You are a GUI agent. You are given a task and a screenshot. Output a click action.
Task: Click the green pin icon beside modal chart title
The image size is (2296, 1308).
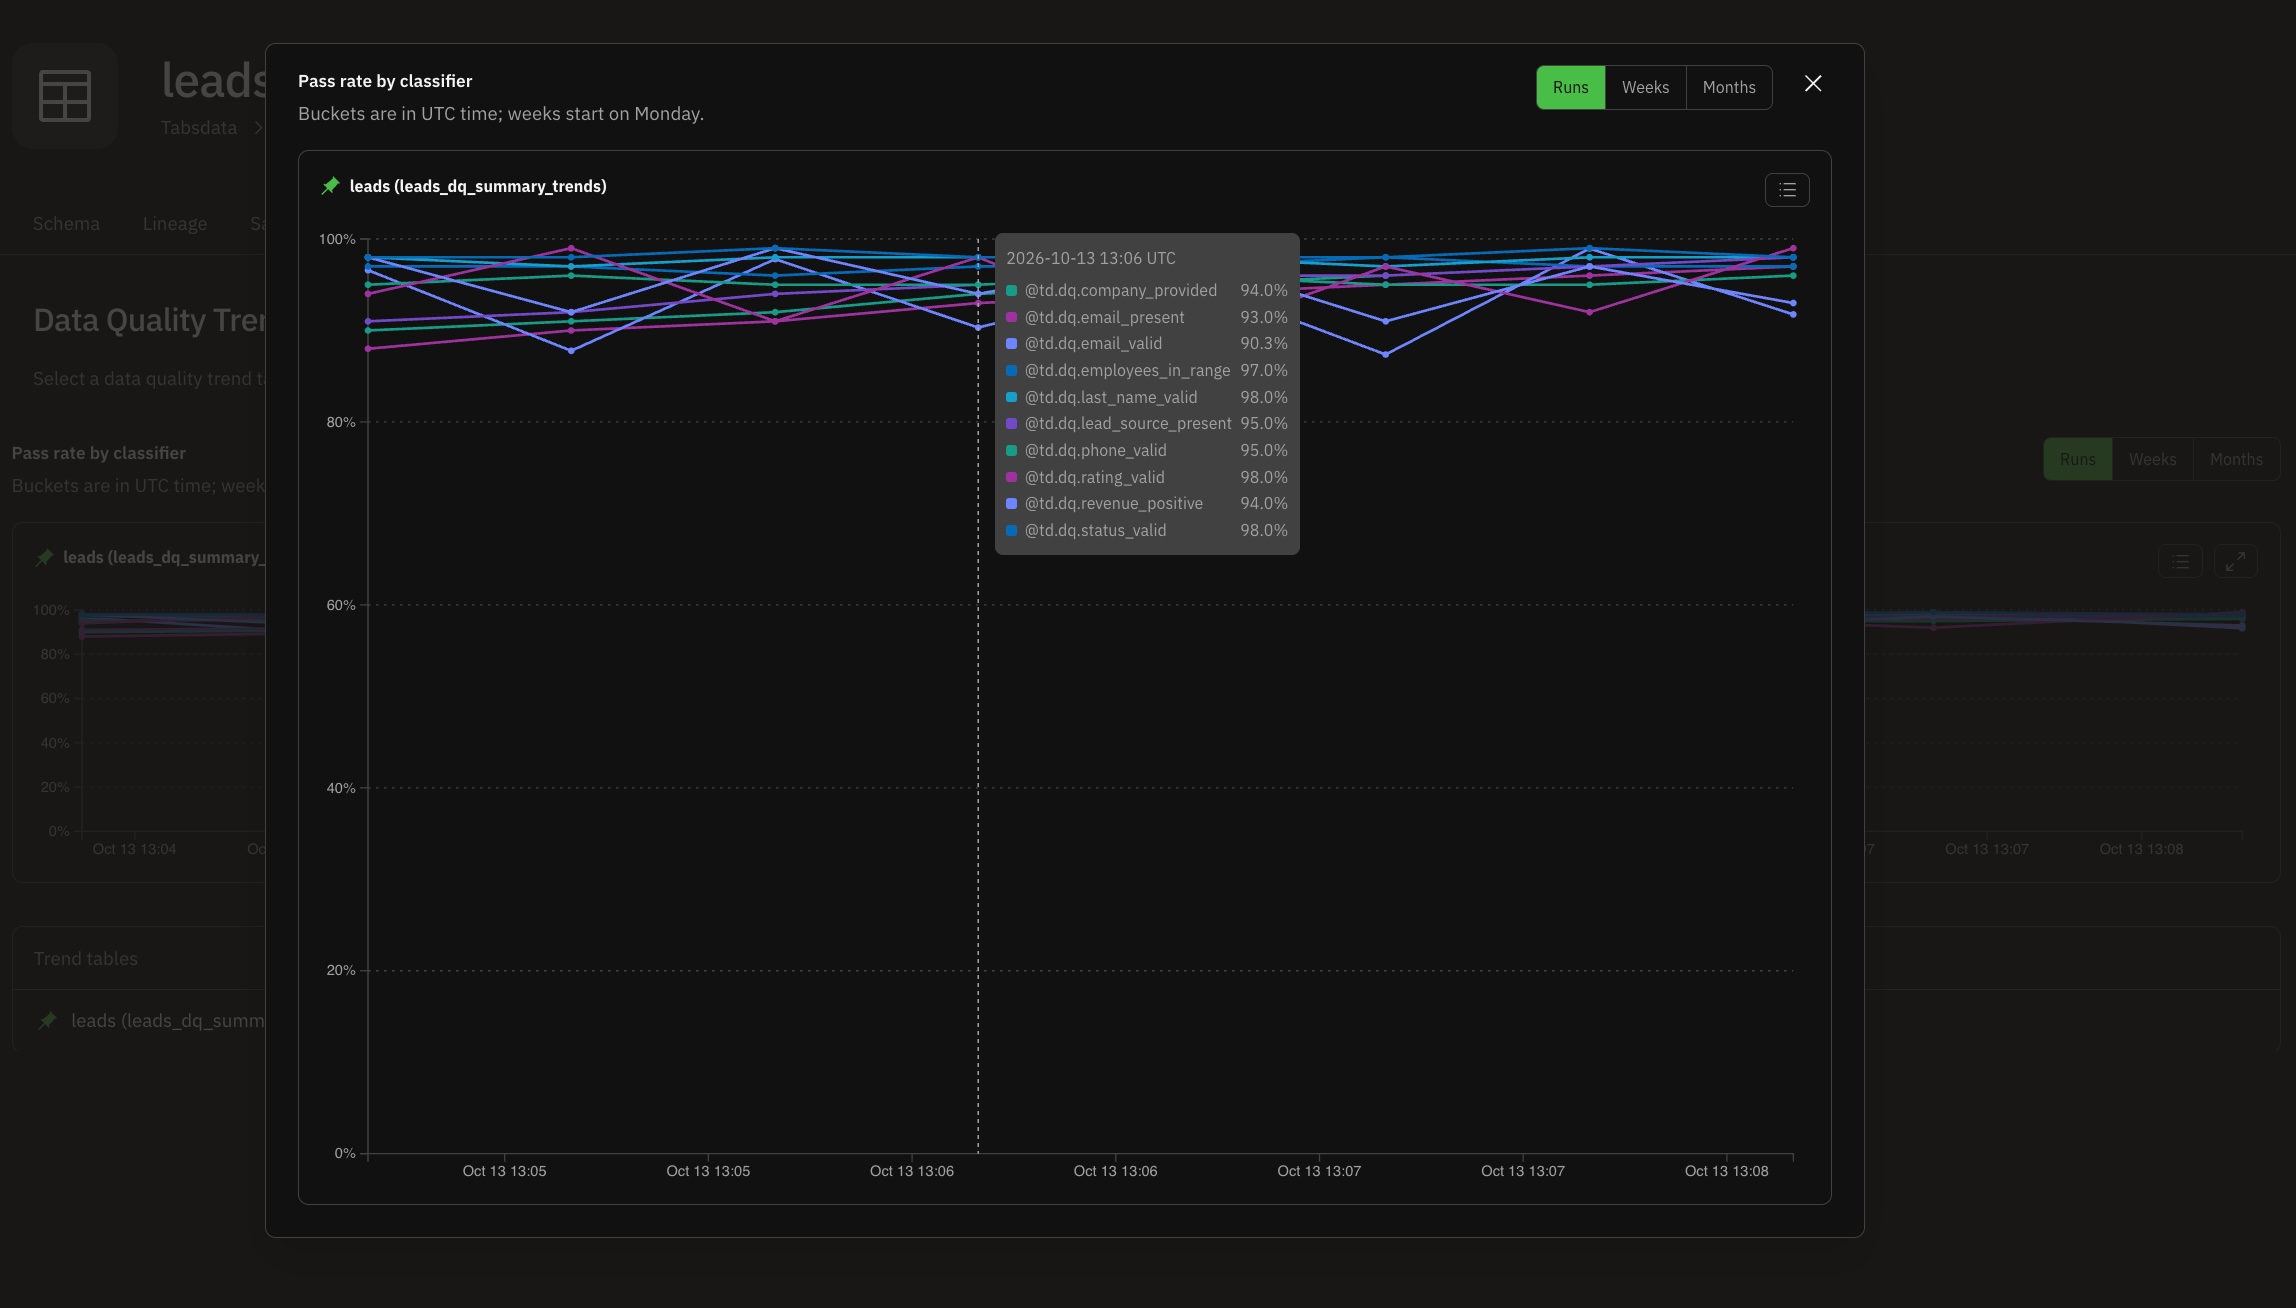coord(330,186)
